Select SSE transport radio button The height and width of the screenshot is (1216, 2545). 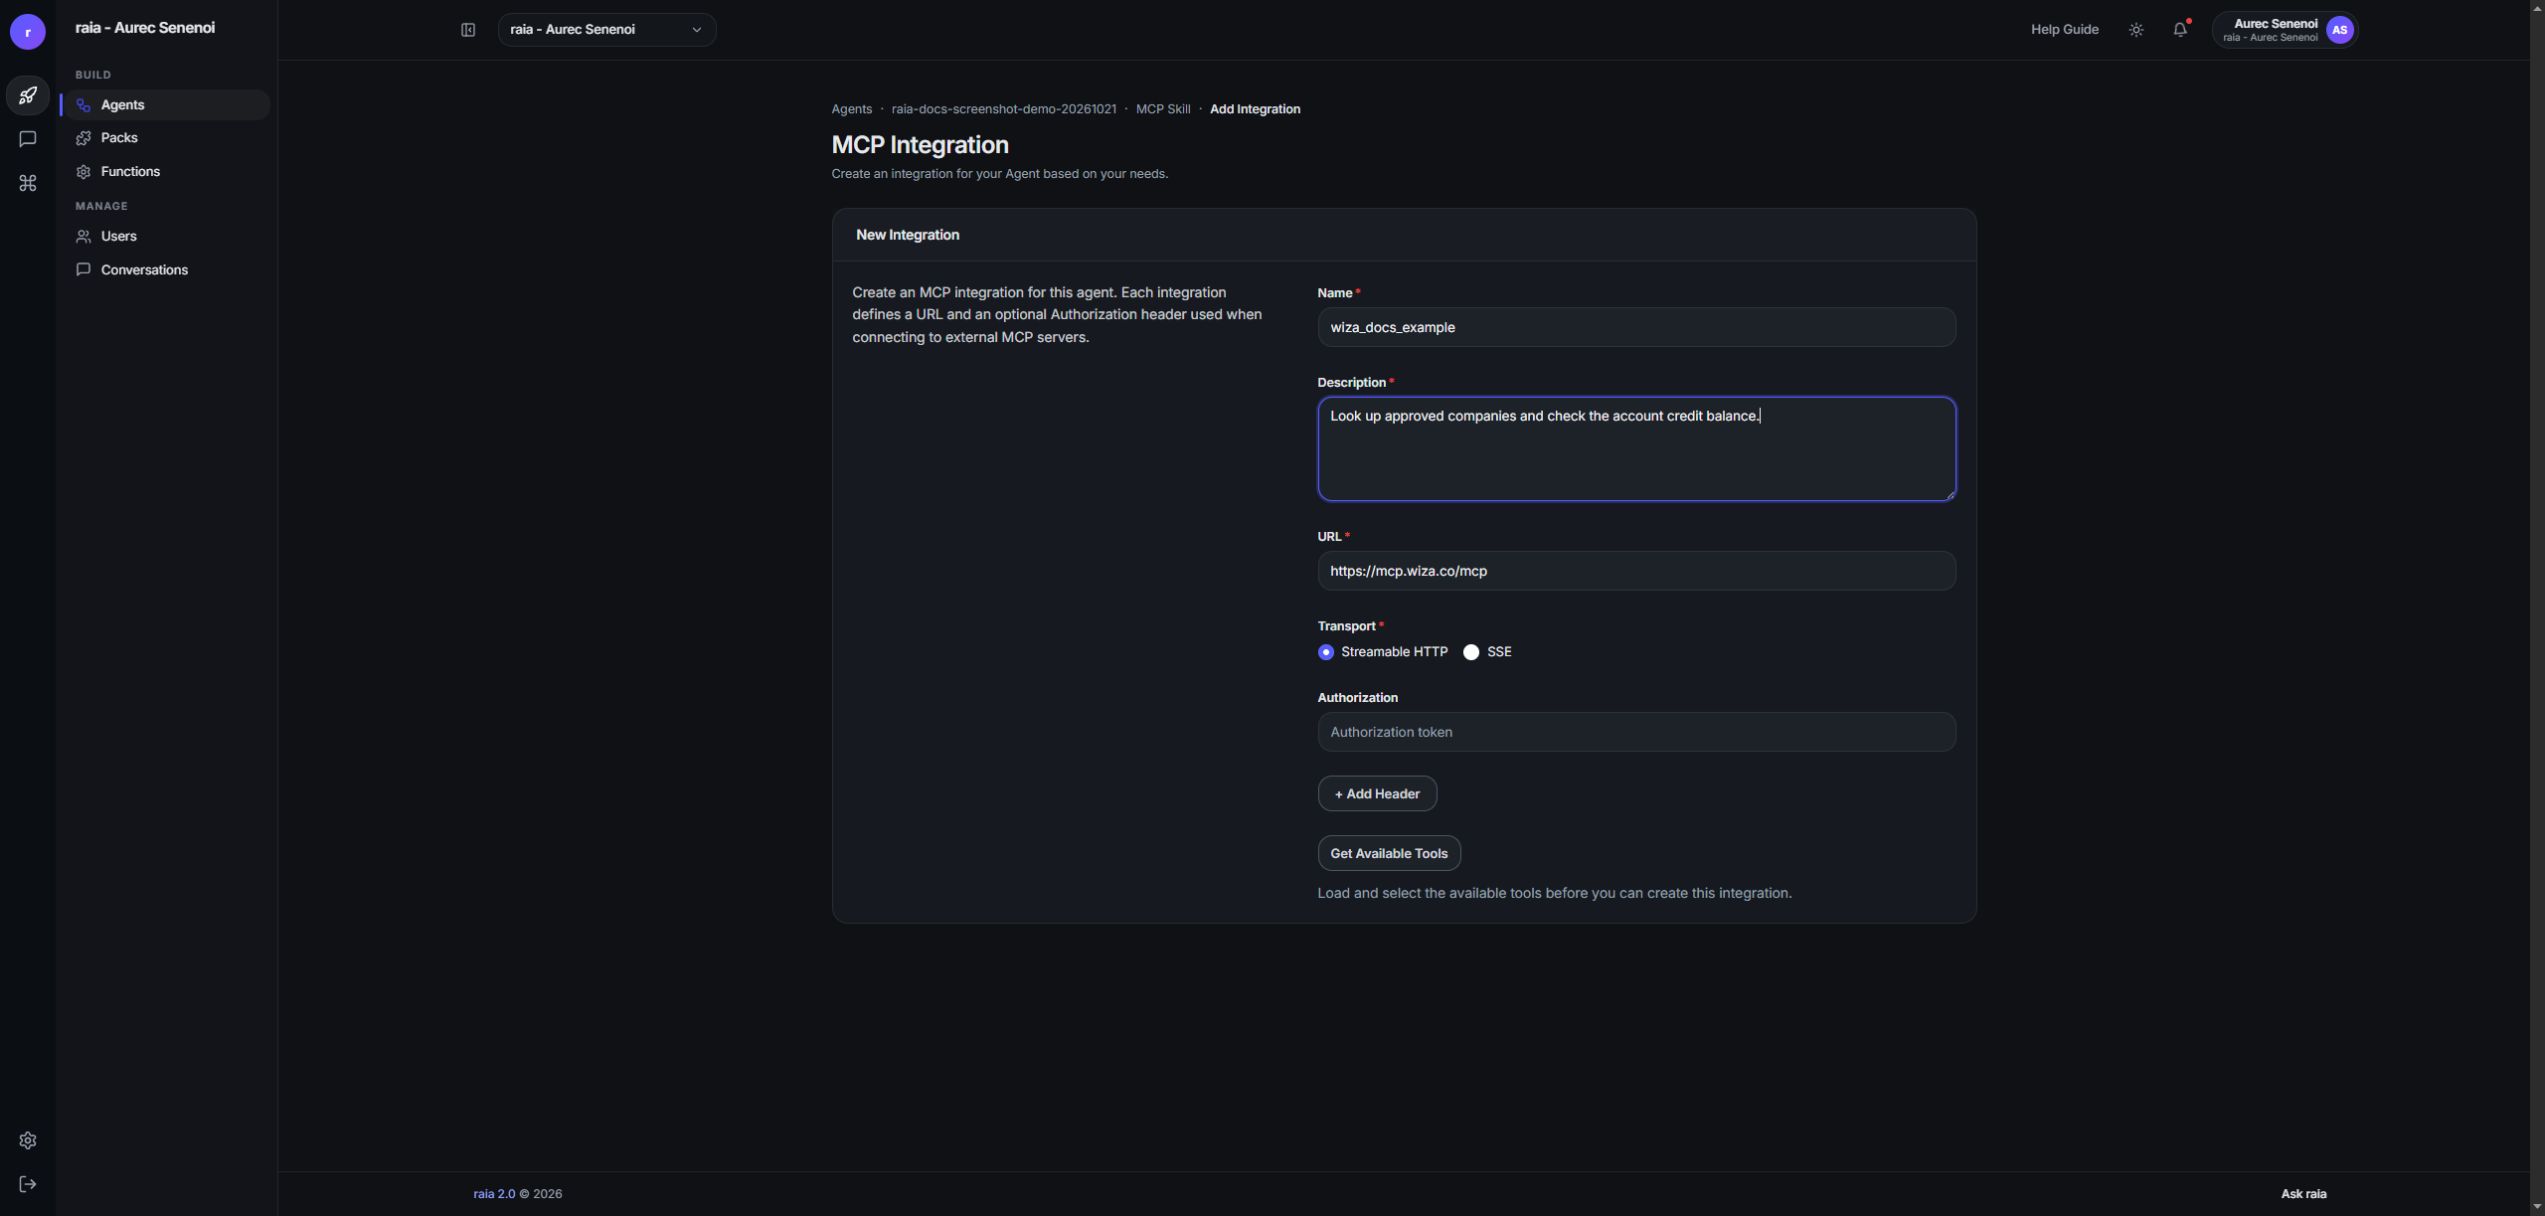[x=1471, y=652]
